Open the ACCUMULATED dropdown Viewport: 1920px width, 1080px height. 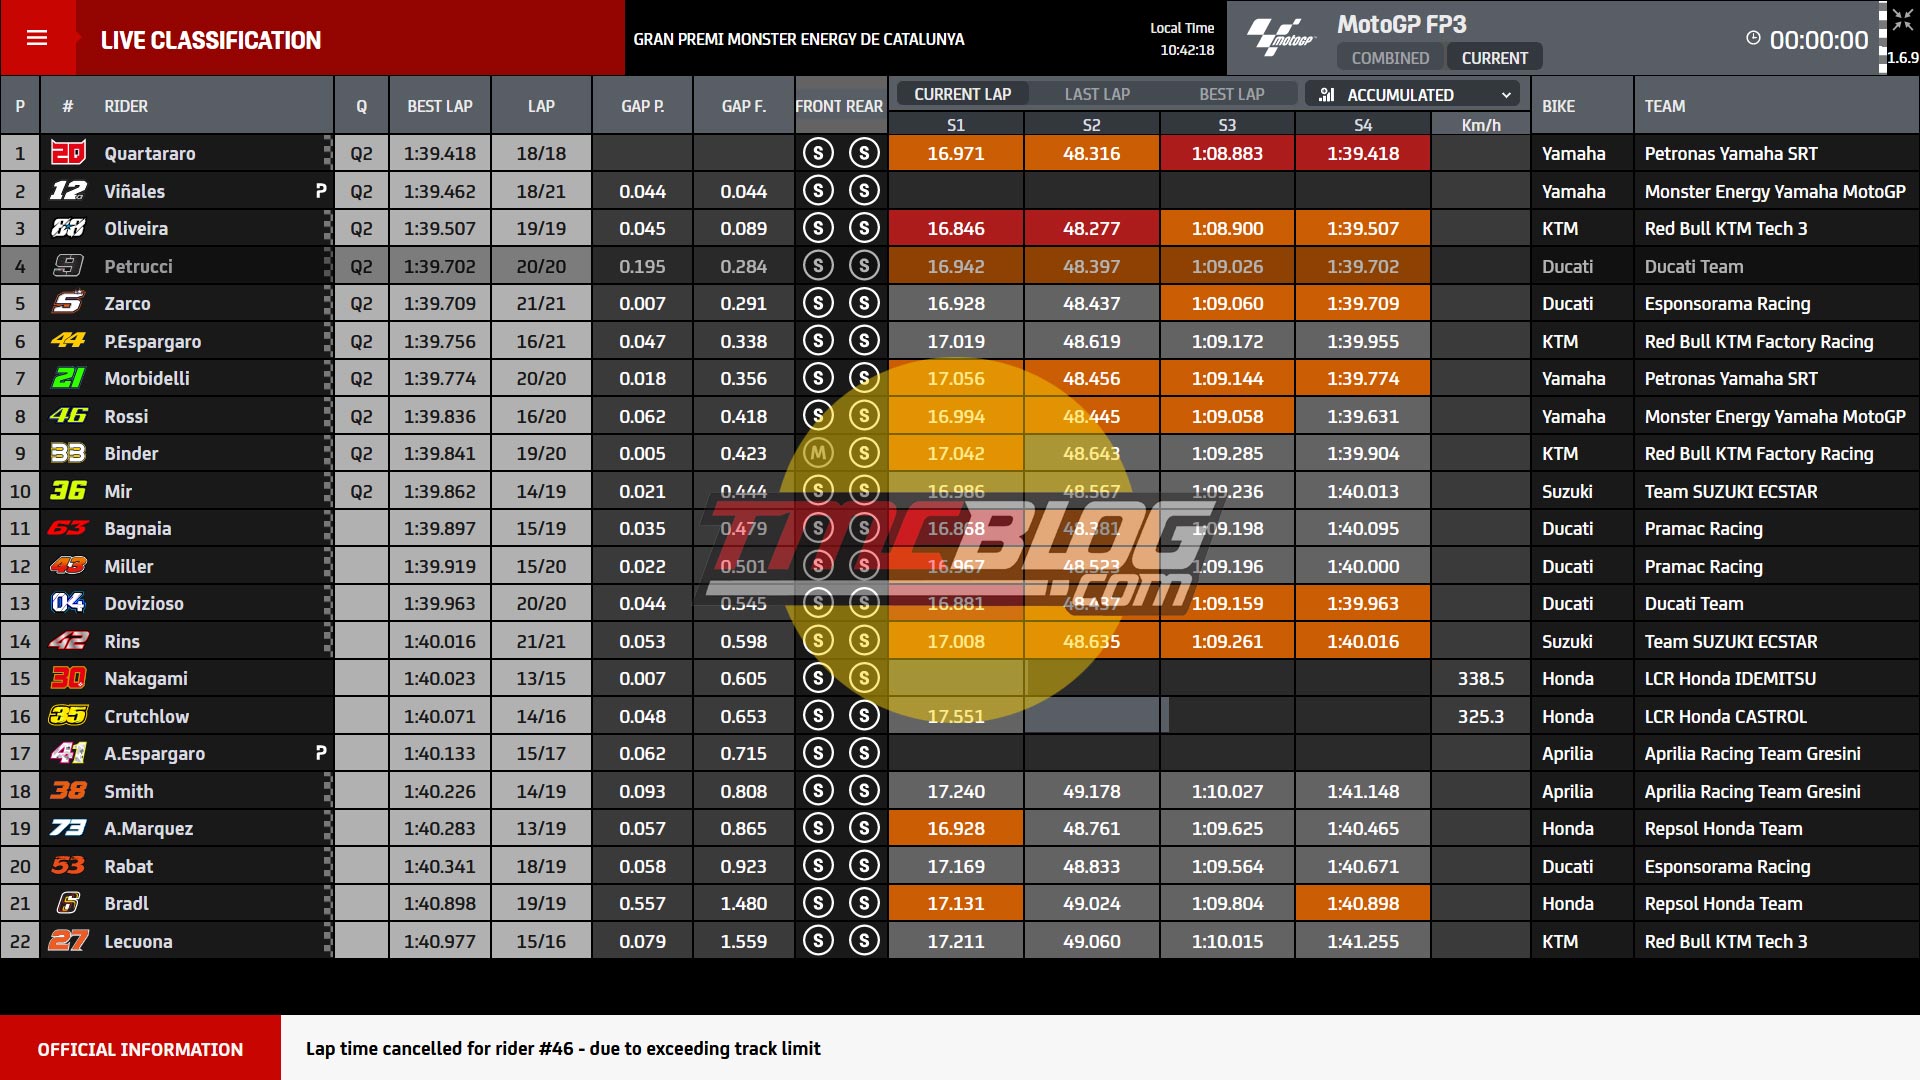pos(1413,94)
